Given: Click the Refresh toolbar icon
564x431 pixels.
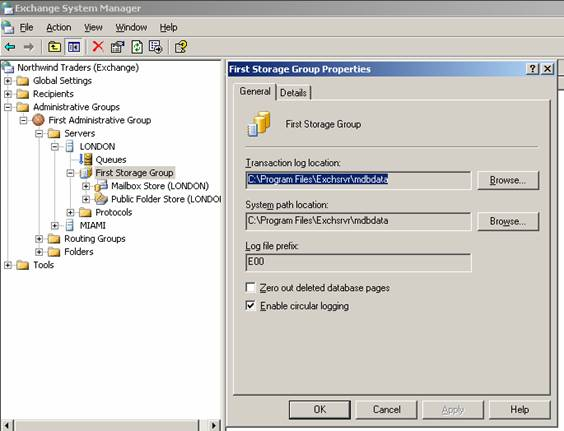Looking at the screenshot, I should click(x=137, y=47).
